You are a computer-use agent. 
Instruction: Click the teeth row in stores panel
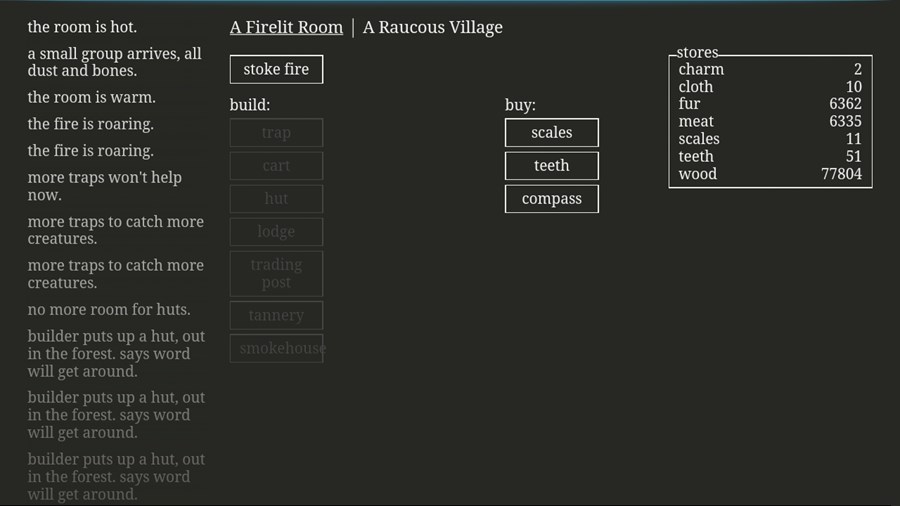click(769, 157)
